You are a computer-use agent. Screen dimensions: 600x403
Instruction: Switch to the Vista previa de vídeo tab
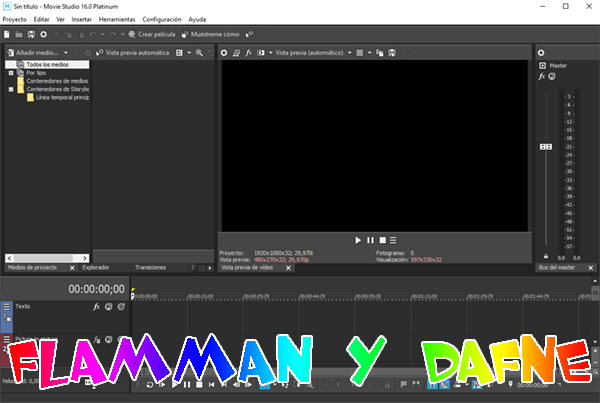point(247,268)
